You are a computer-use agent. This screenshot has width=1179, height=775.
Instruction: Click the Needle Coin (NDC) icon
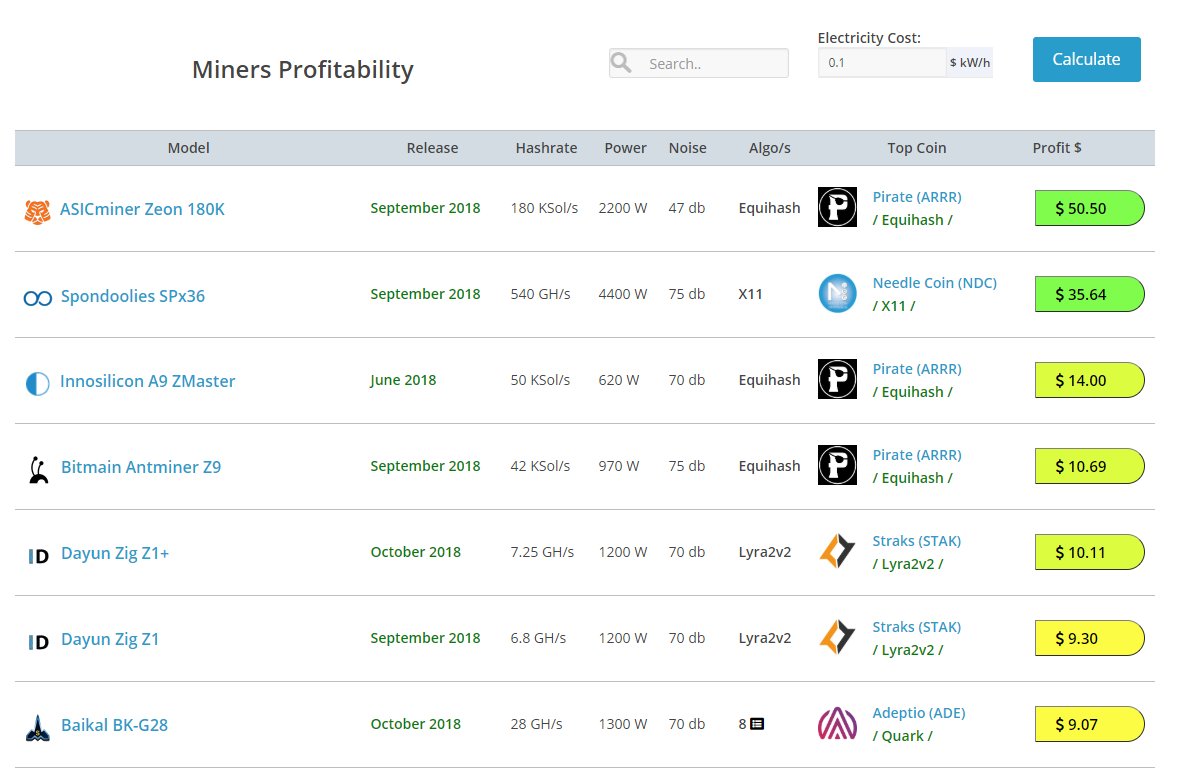(837, 293)
